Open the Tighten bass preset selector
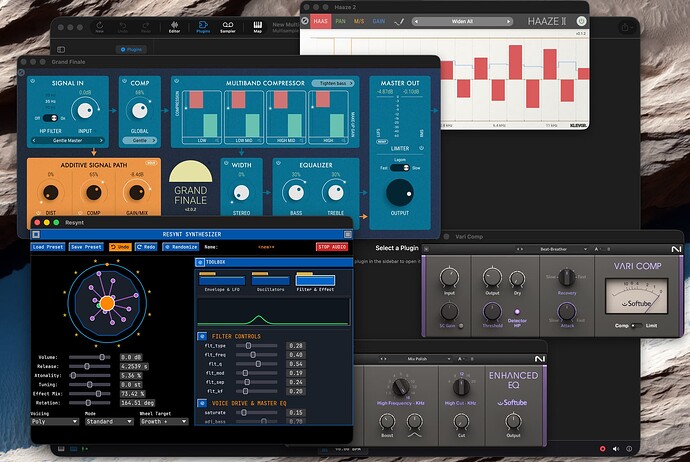The height and width of the screenshot is (462, 690). point(334,83)
